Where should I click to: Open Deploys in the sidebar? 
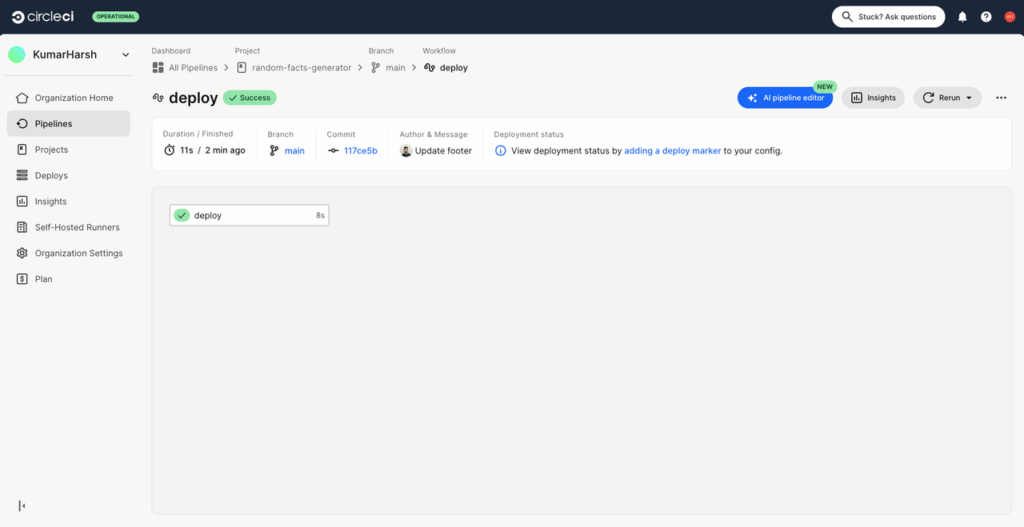click(69, 176)
